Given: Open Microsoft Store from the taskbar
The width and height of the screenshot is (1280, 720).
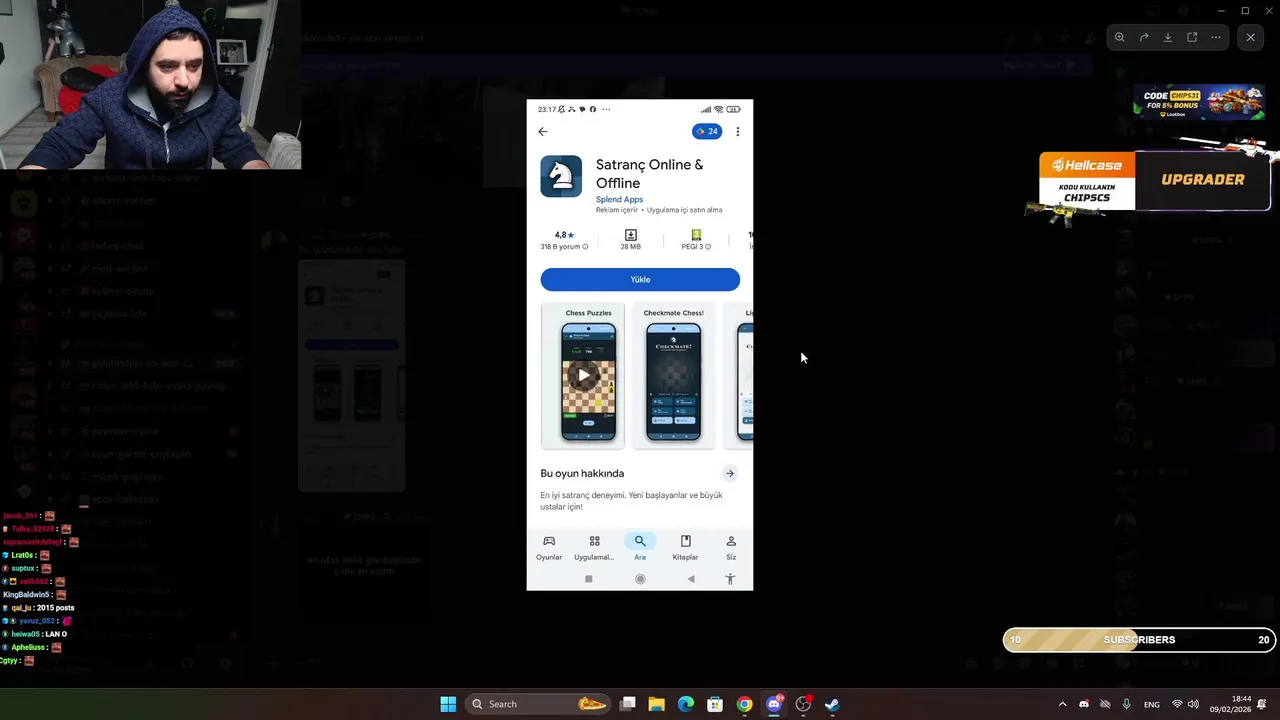Looking at the screenshot, I should pos(715,704).
